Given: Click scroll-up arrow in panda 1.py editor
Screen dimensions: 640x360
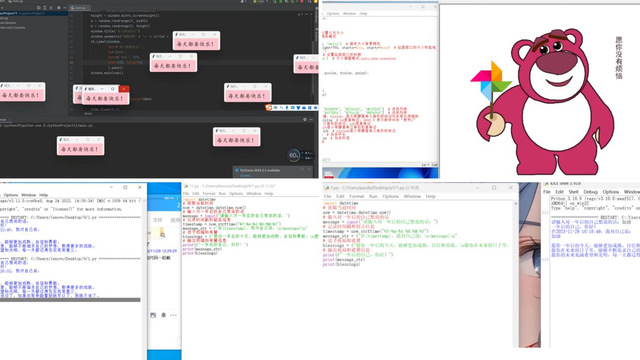Looking at the screenshot, I should coord(515,203).
